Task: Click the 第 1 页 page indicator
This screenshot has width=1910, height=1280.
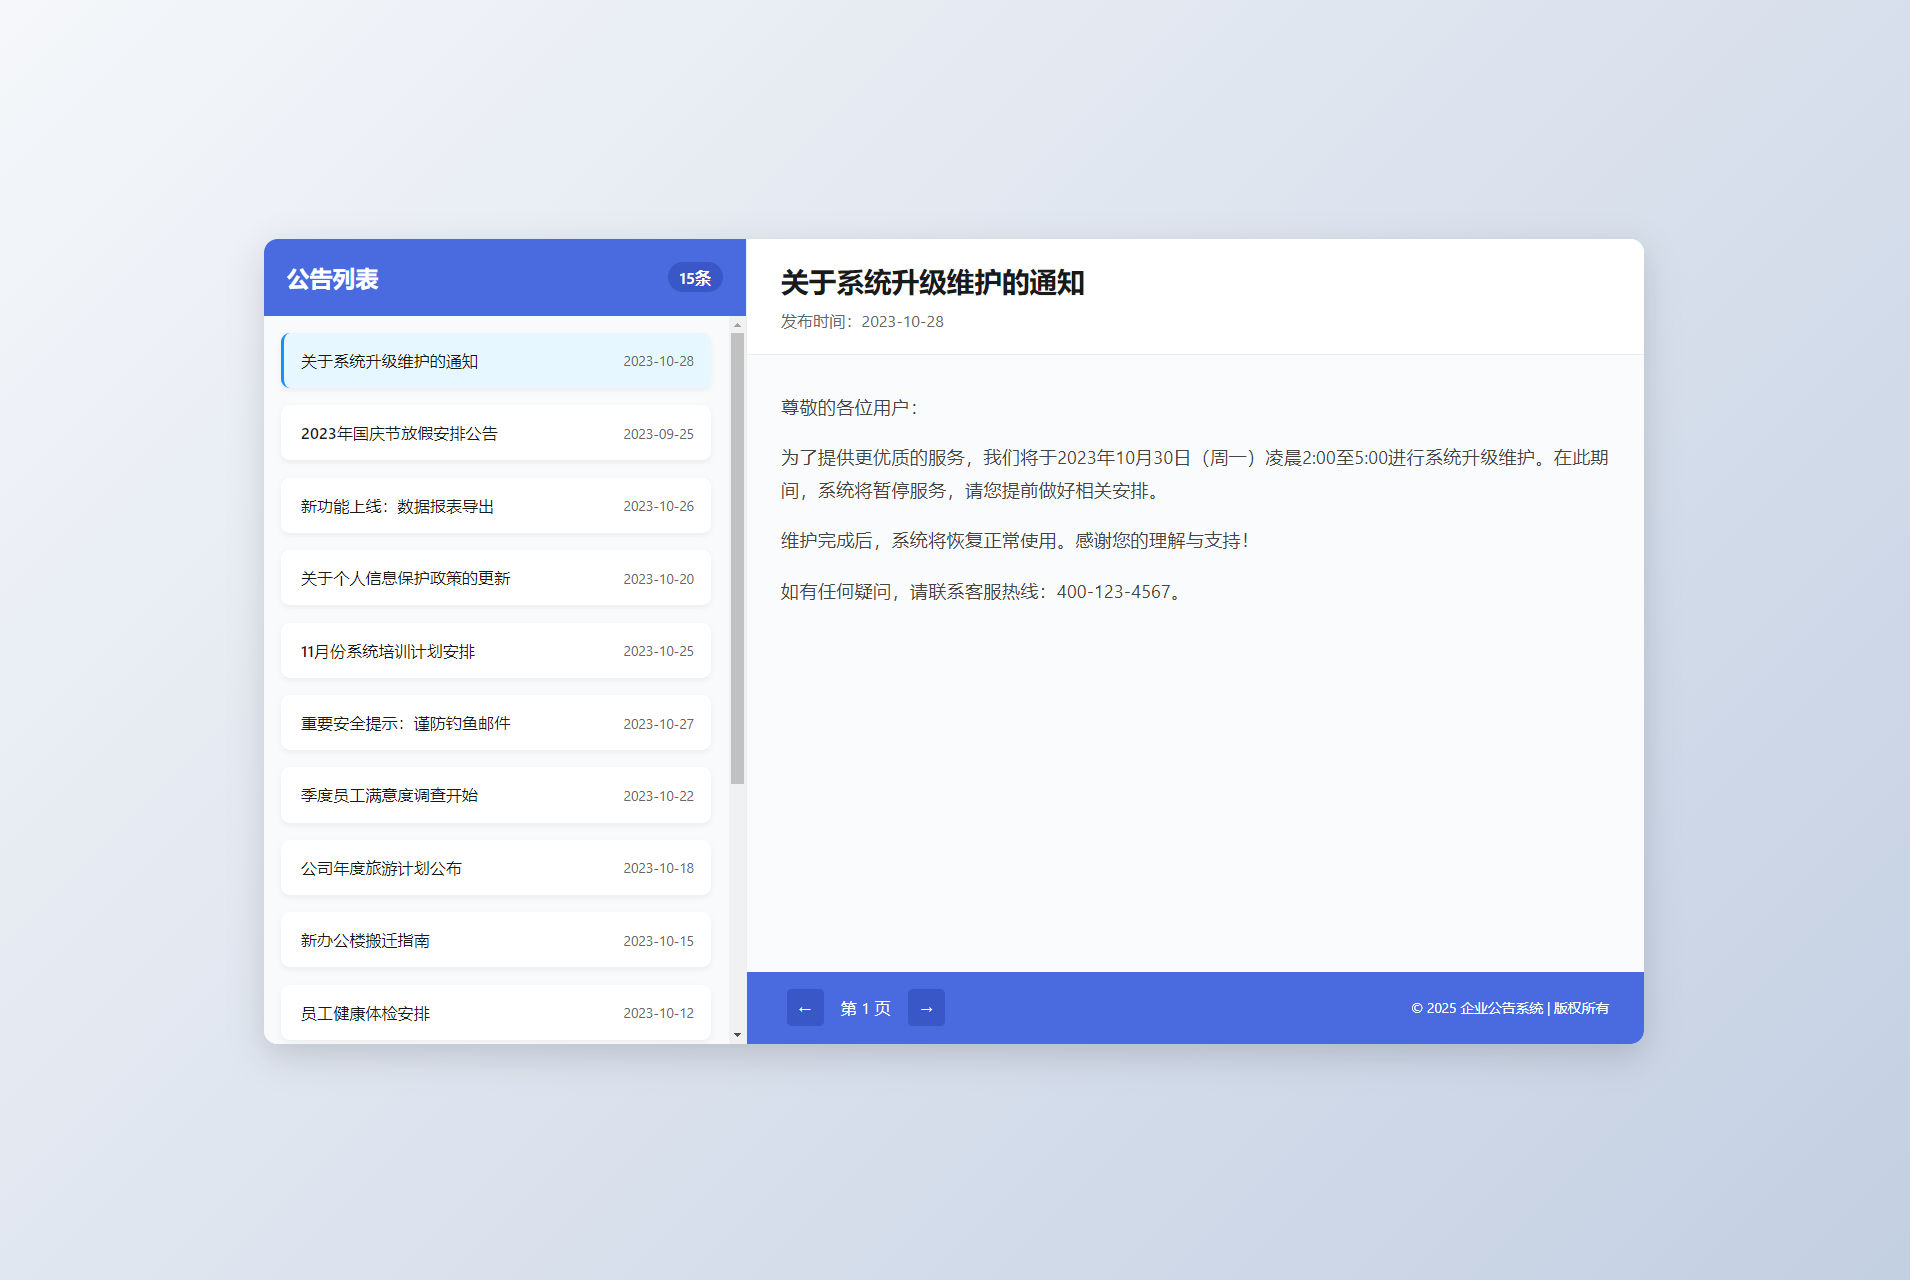Action: tap(865, 1008)
